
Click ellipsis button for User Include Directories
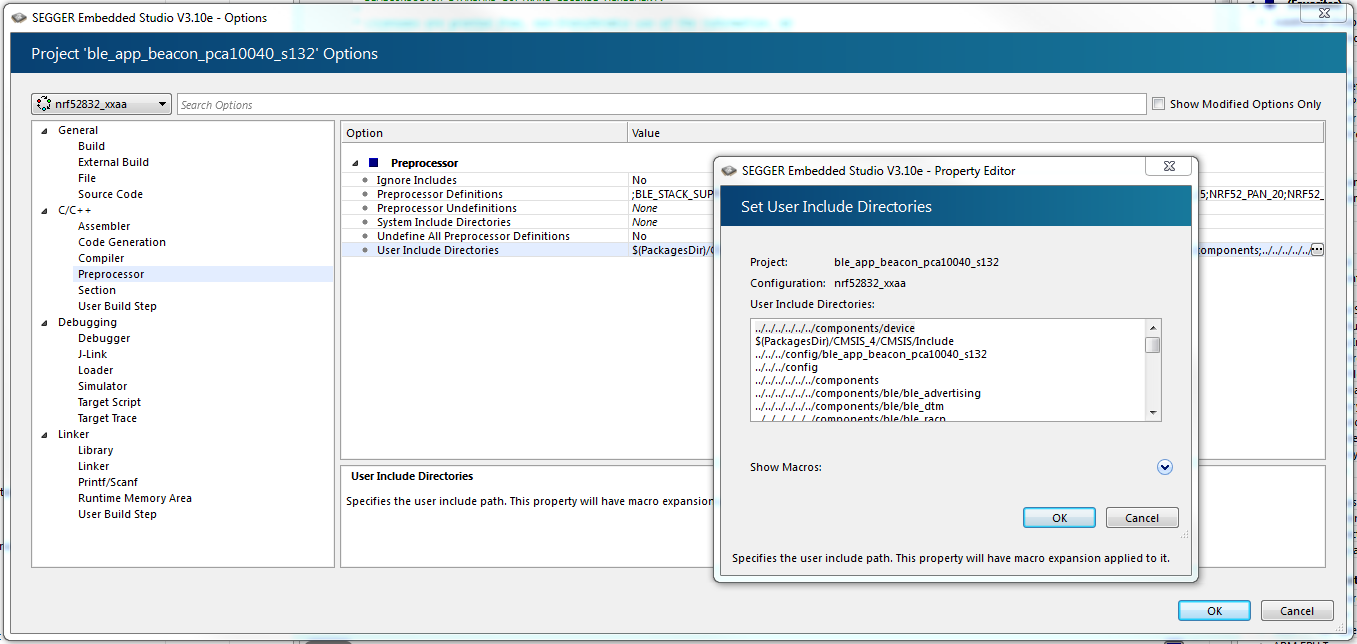tap(1317, 250)
